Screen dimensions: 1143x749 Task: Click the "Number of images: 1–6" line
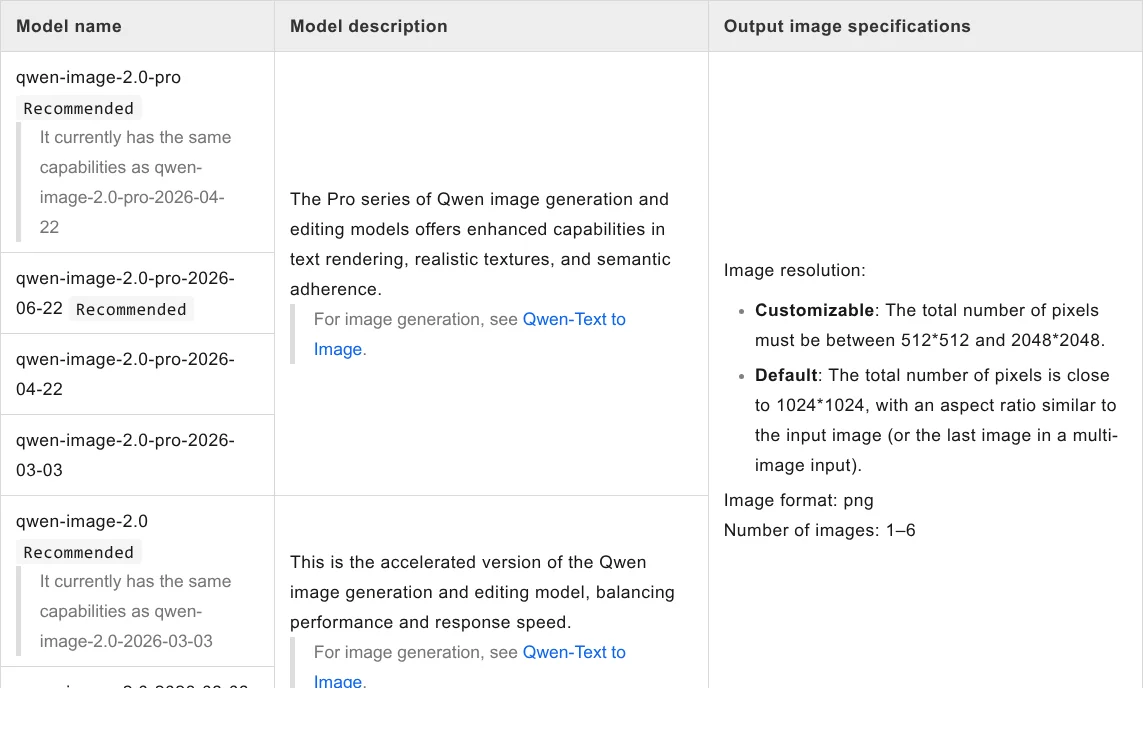tap(819, 530)
